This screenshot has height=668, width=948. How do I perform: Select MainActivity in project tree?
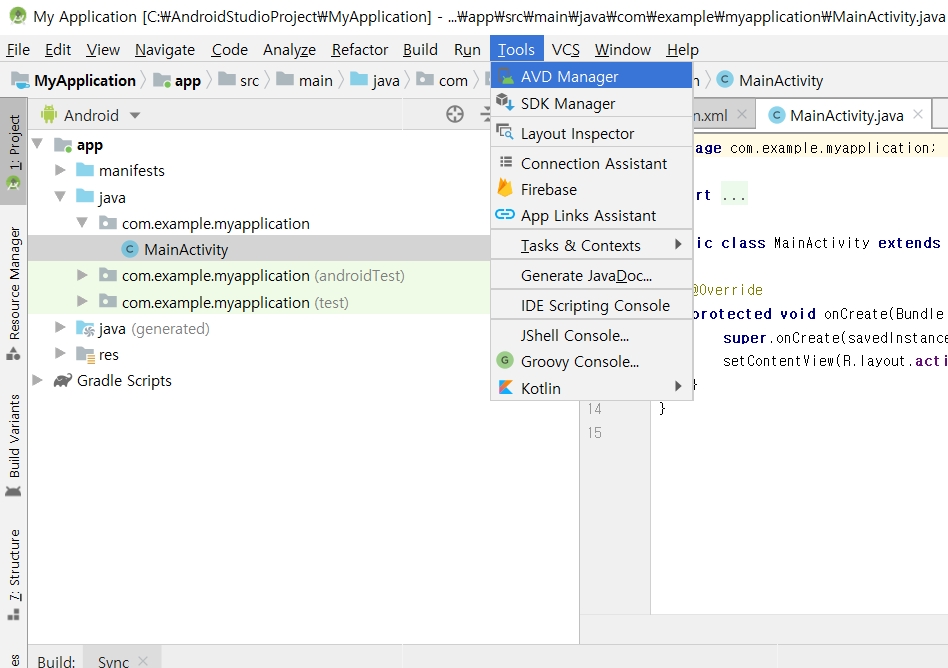(186, 249)
